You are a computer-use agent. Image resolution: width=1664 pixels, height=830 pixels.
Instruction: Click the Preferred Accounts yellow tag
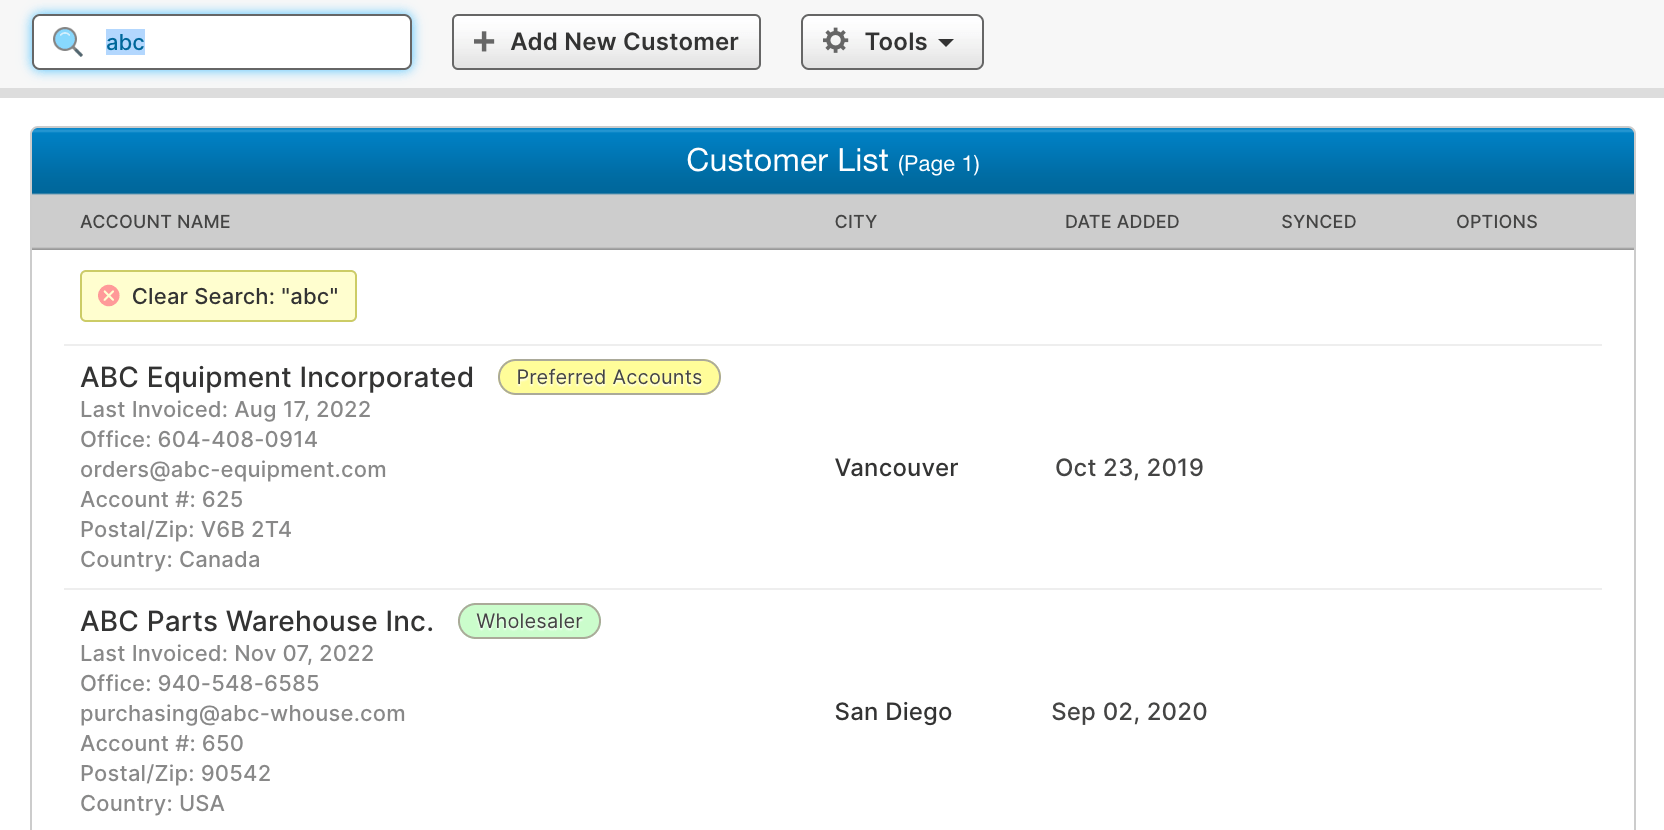[x=609, y=377]
